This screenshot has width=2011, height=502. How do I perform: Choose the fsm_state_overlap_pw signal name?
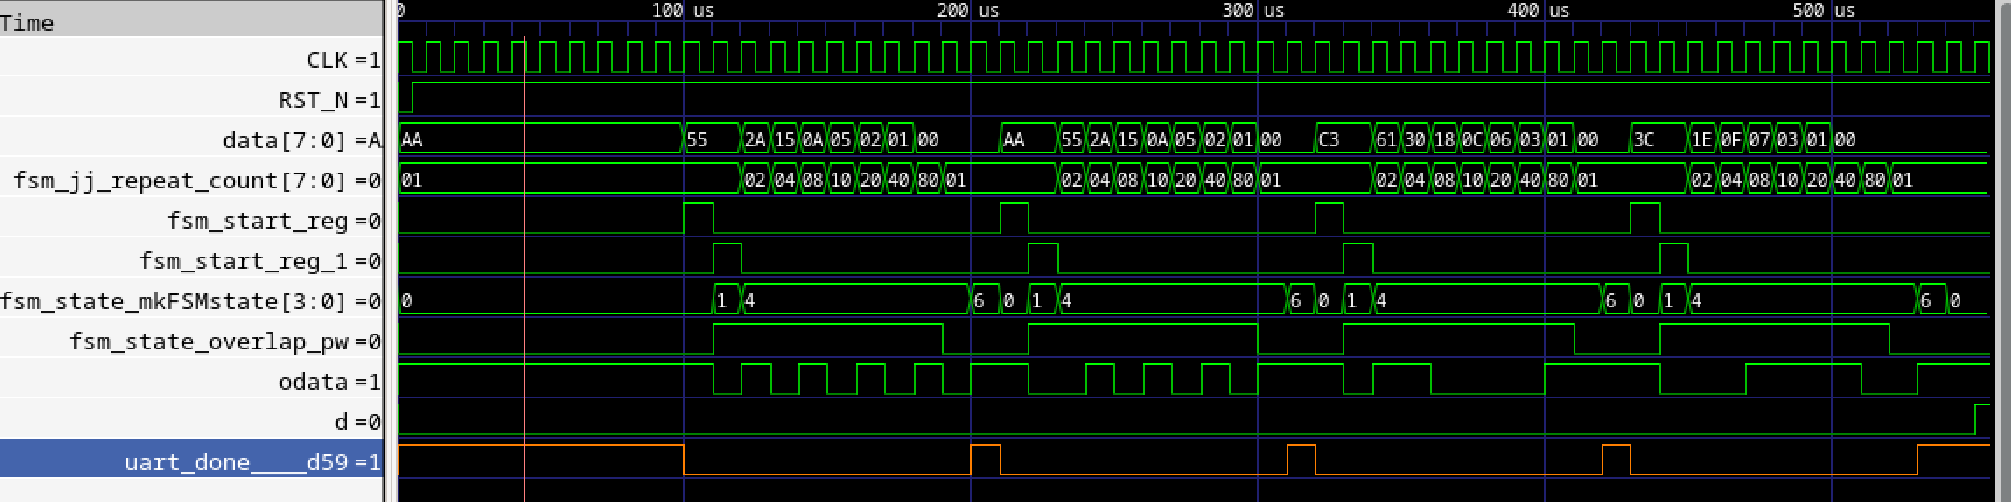click(x=224, y=341)
